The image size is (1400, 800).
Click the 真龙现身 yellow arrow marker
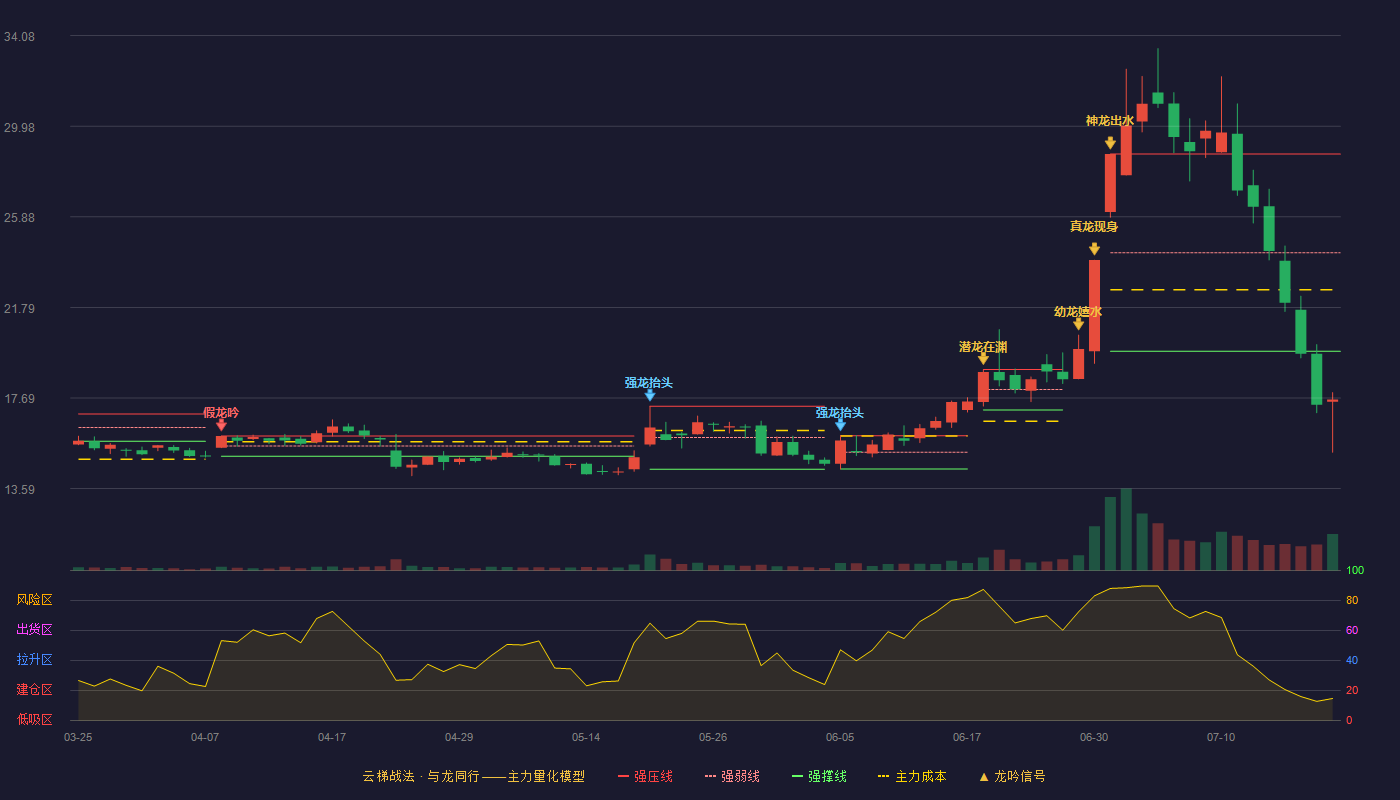pos(1094,249)
